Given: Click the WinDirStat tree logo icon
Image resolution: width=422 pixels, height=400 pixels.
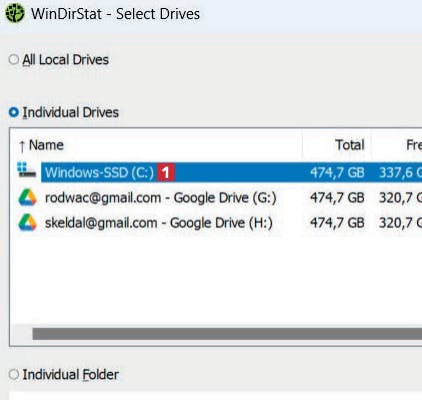Looking at the screenshot, I should point(15,14).
